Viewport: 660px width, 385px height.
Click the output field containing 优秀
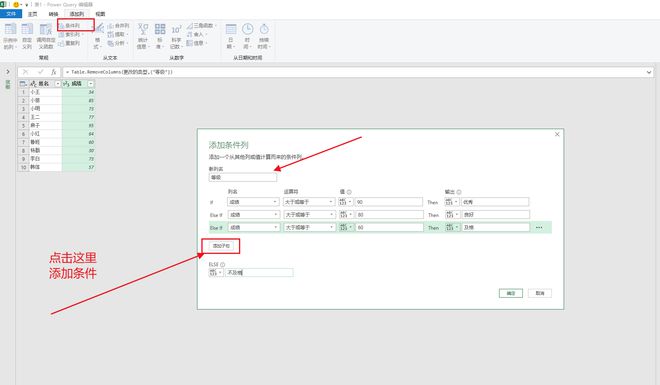(x=495, y=202)
